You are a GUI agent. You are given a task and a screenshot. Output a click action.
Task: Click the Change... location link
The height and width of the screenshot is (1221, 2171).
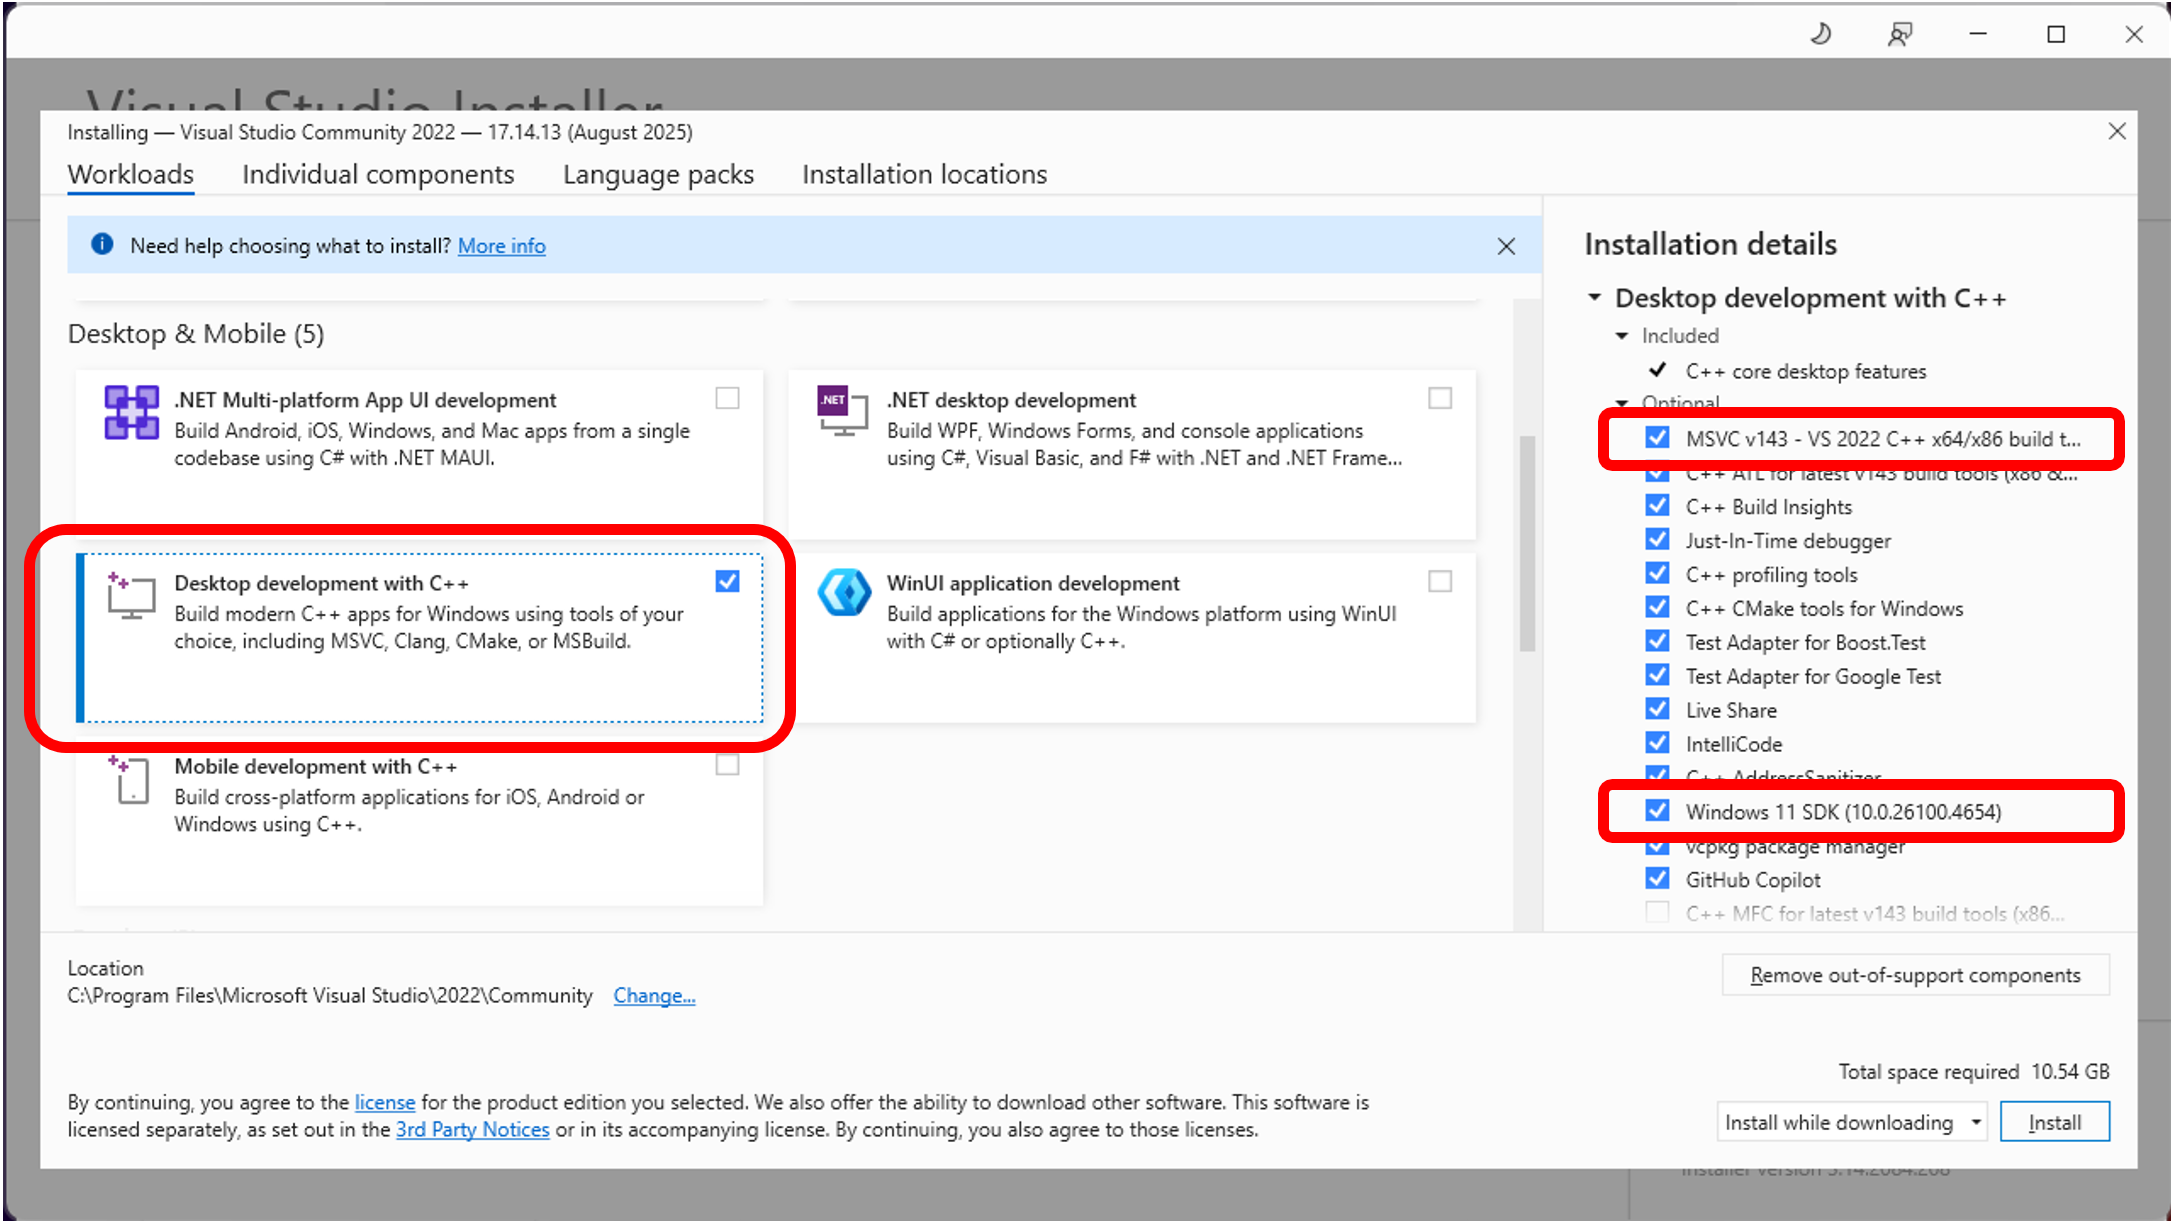pyautogui.click(x=654, y=996)
